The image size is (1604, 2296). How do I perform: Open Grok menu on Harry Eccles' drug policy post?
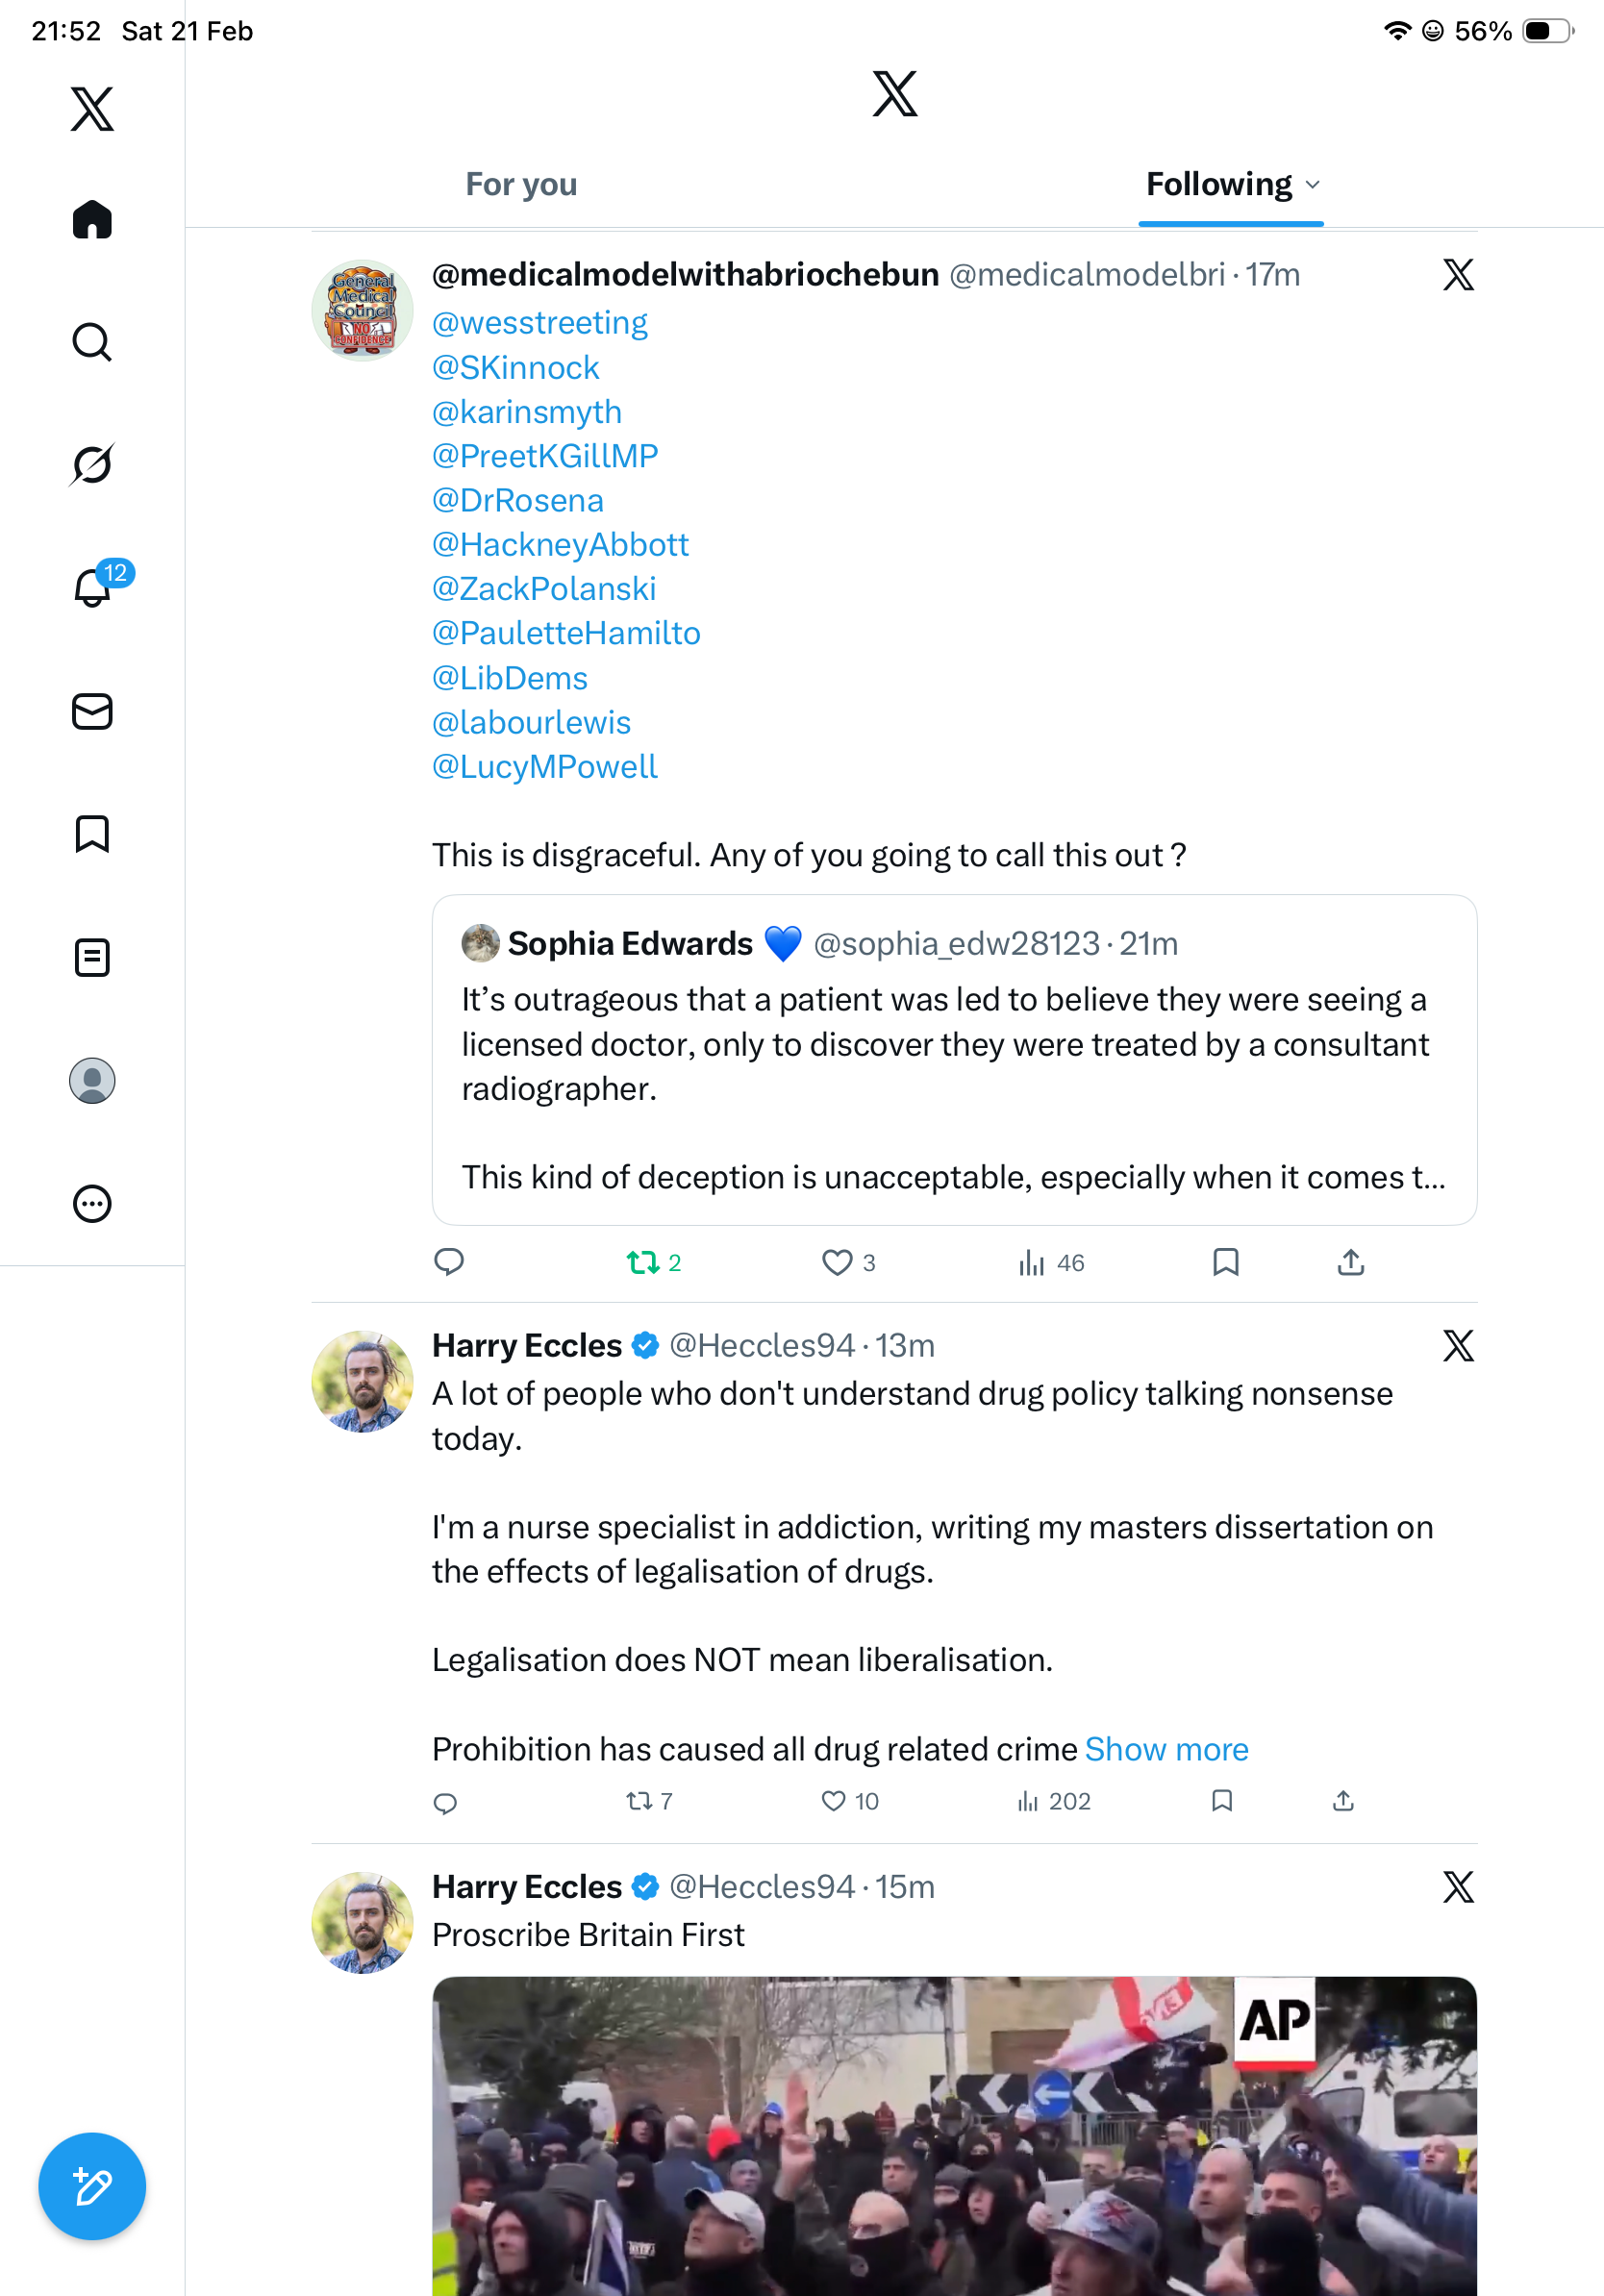point(1458,1346)
